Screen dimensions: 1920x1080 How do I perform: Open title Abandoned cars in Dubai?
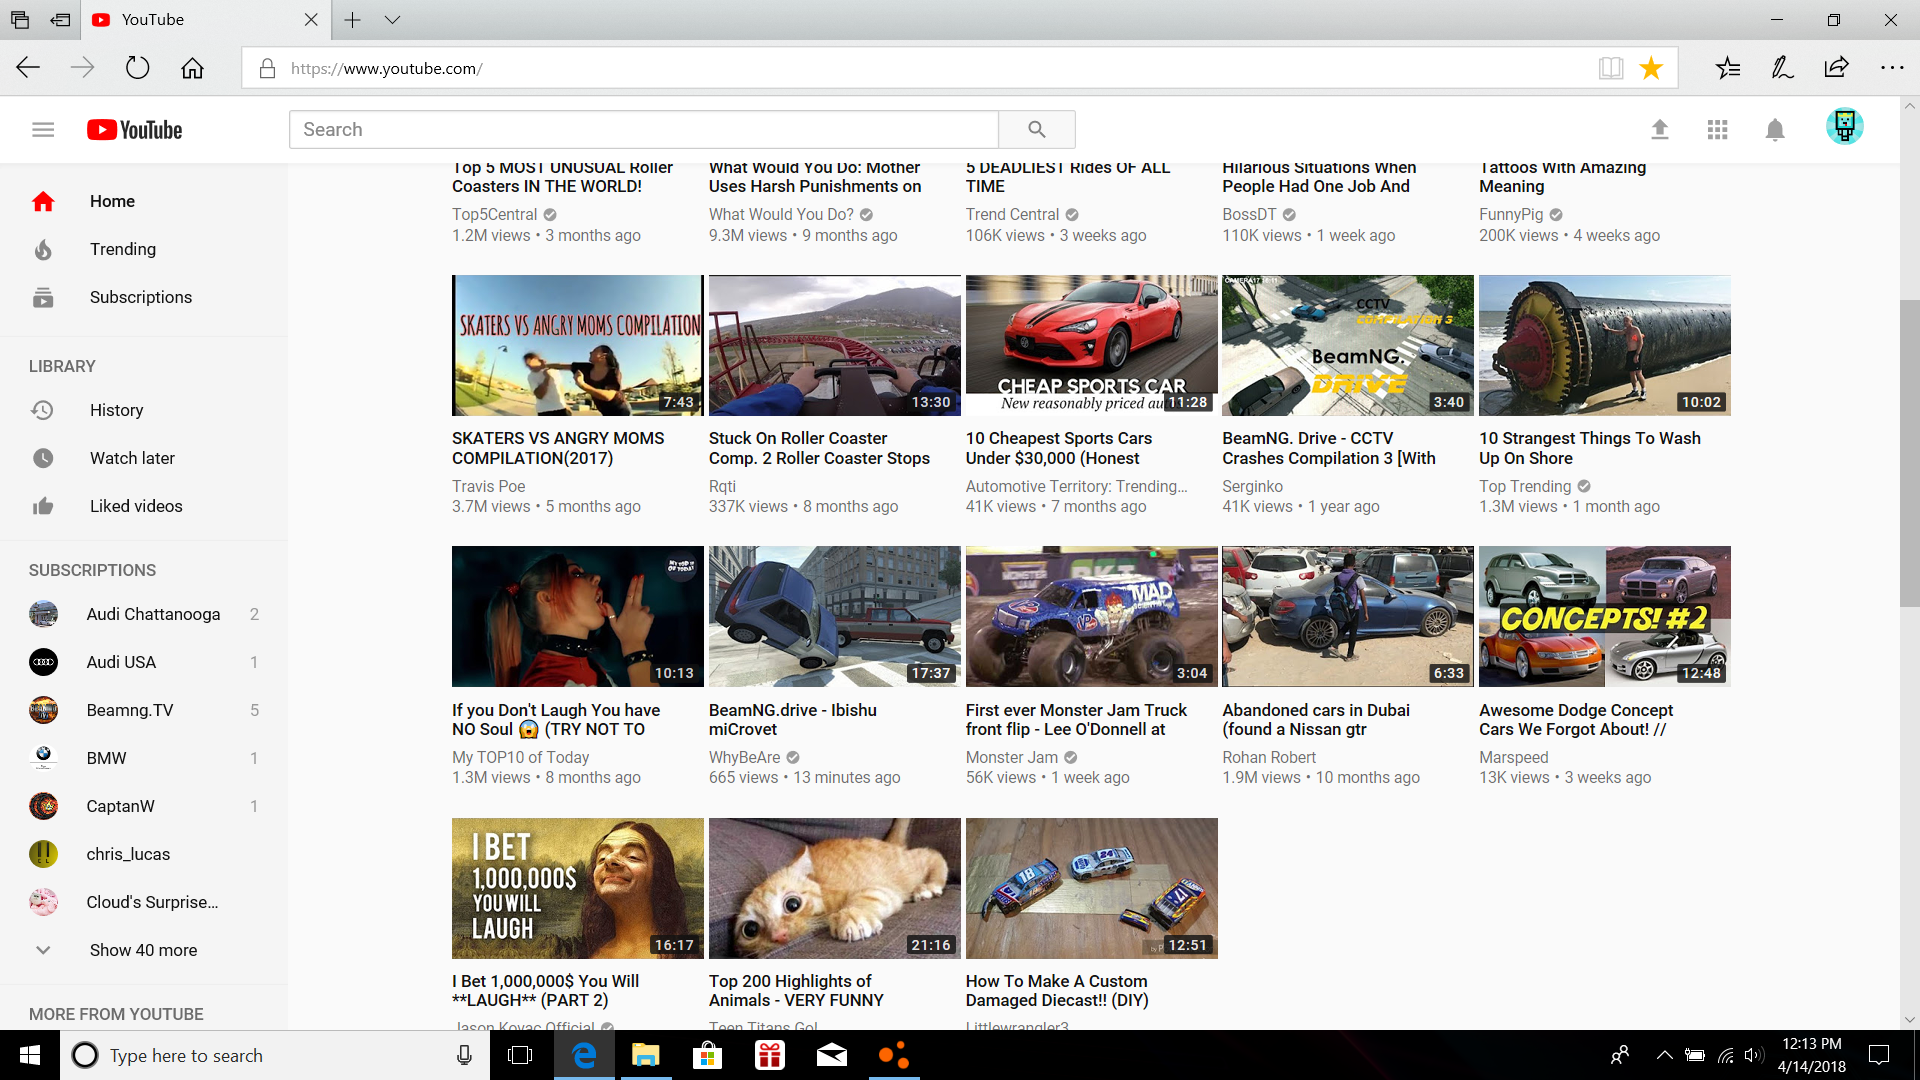(x=1316, y=720)
